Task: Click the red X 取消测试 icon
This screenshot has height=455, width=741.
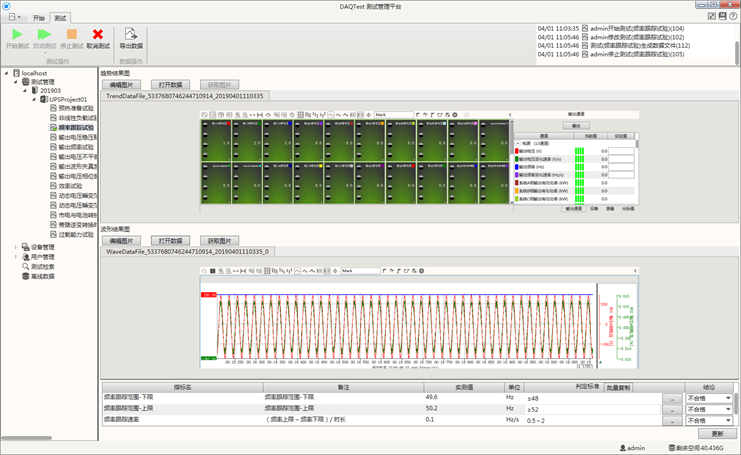Action: coord(97,34)
